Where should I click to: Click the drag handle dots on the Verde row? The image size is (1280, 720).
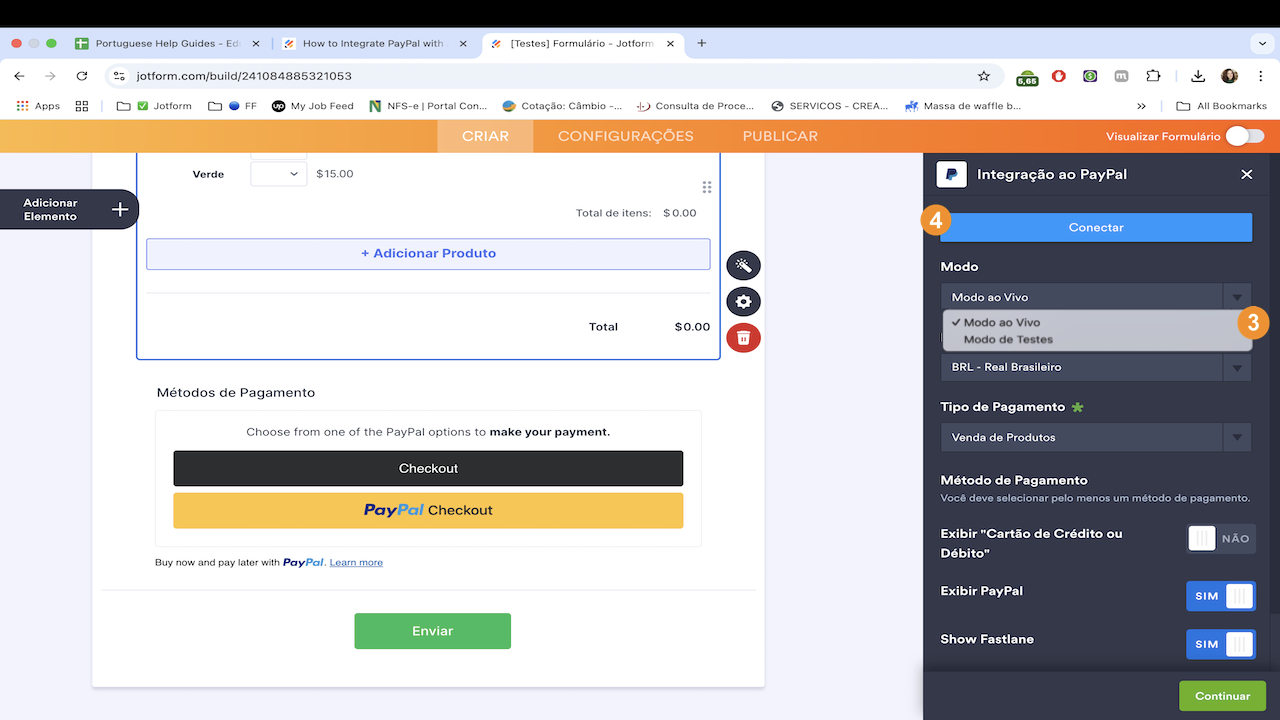707,187
